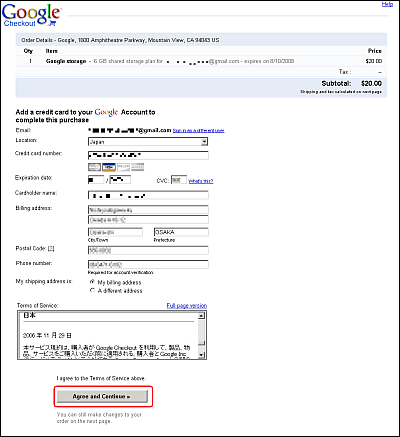Click the City/Town input field

(115, 232)
